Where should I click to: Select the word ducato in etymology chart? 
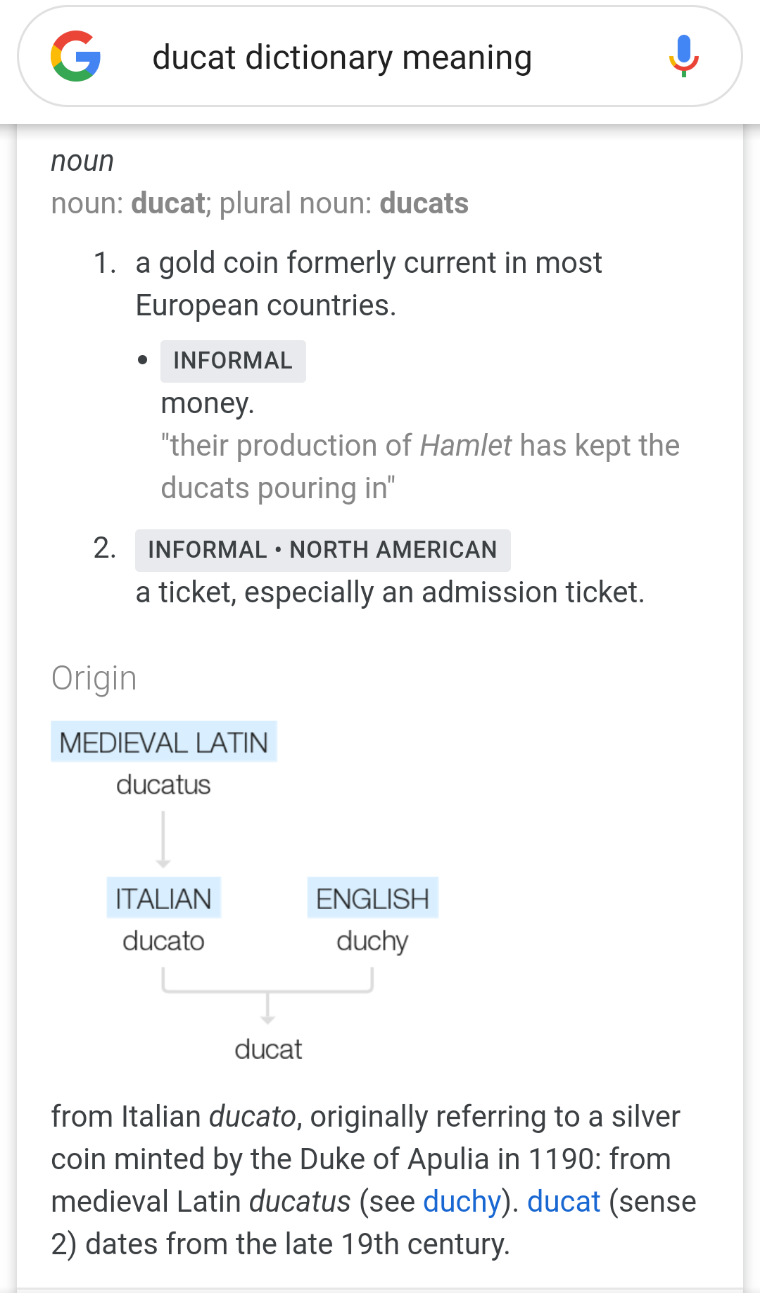pos(164,941)
